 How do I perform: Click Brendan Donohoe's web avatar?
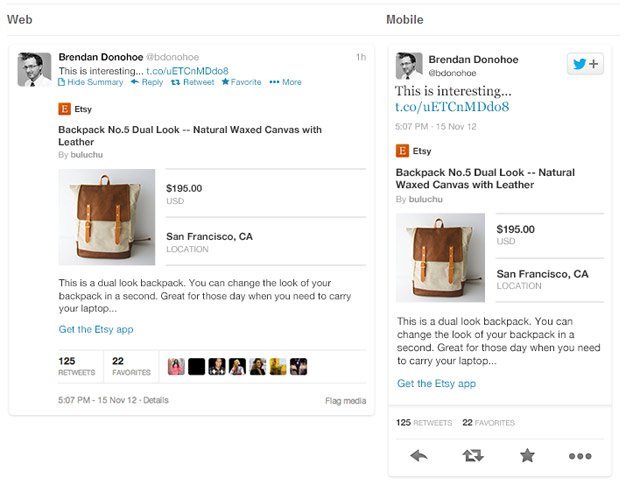(35, 69)
